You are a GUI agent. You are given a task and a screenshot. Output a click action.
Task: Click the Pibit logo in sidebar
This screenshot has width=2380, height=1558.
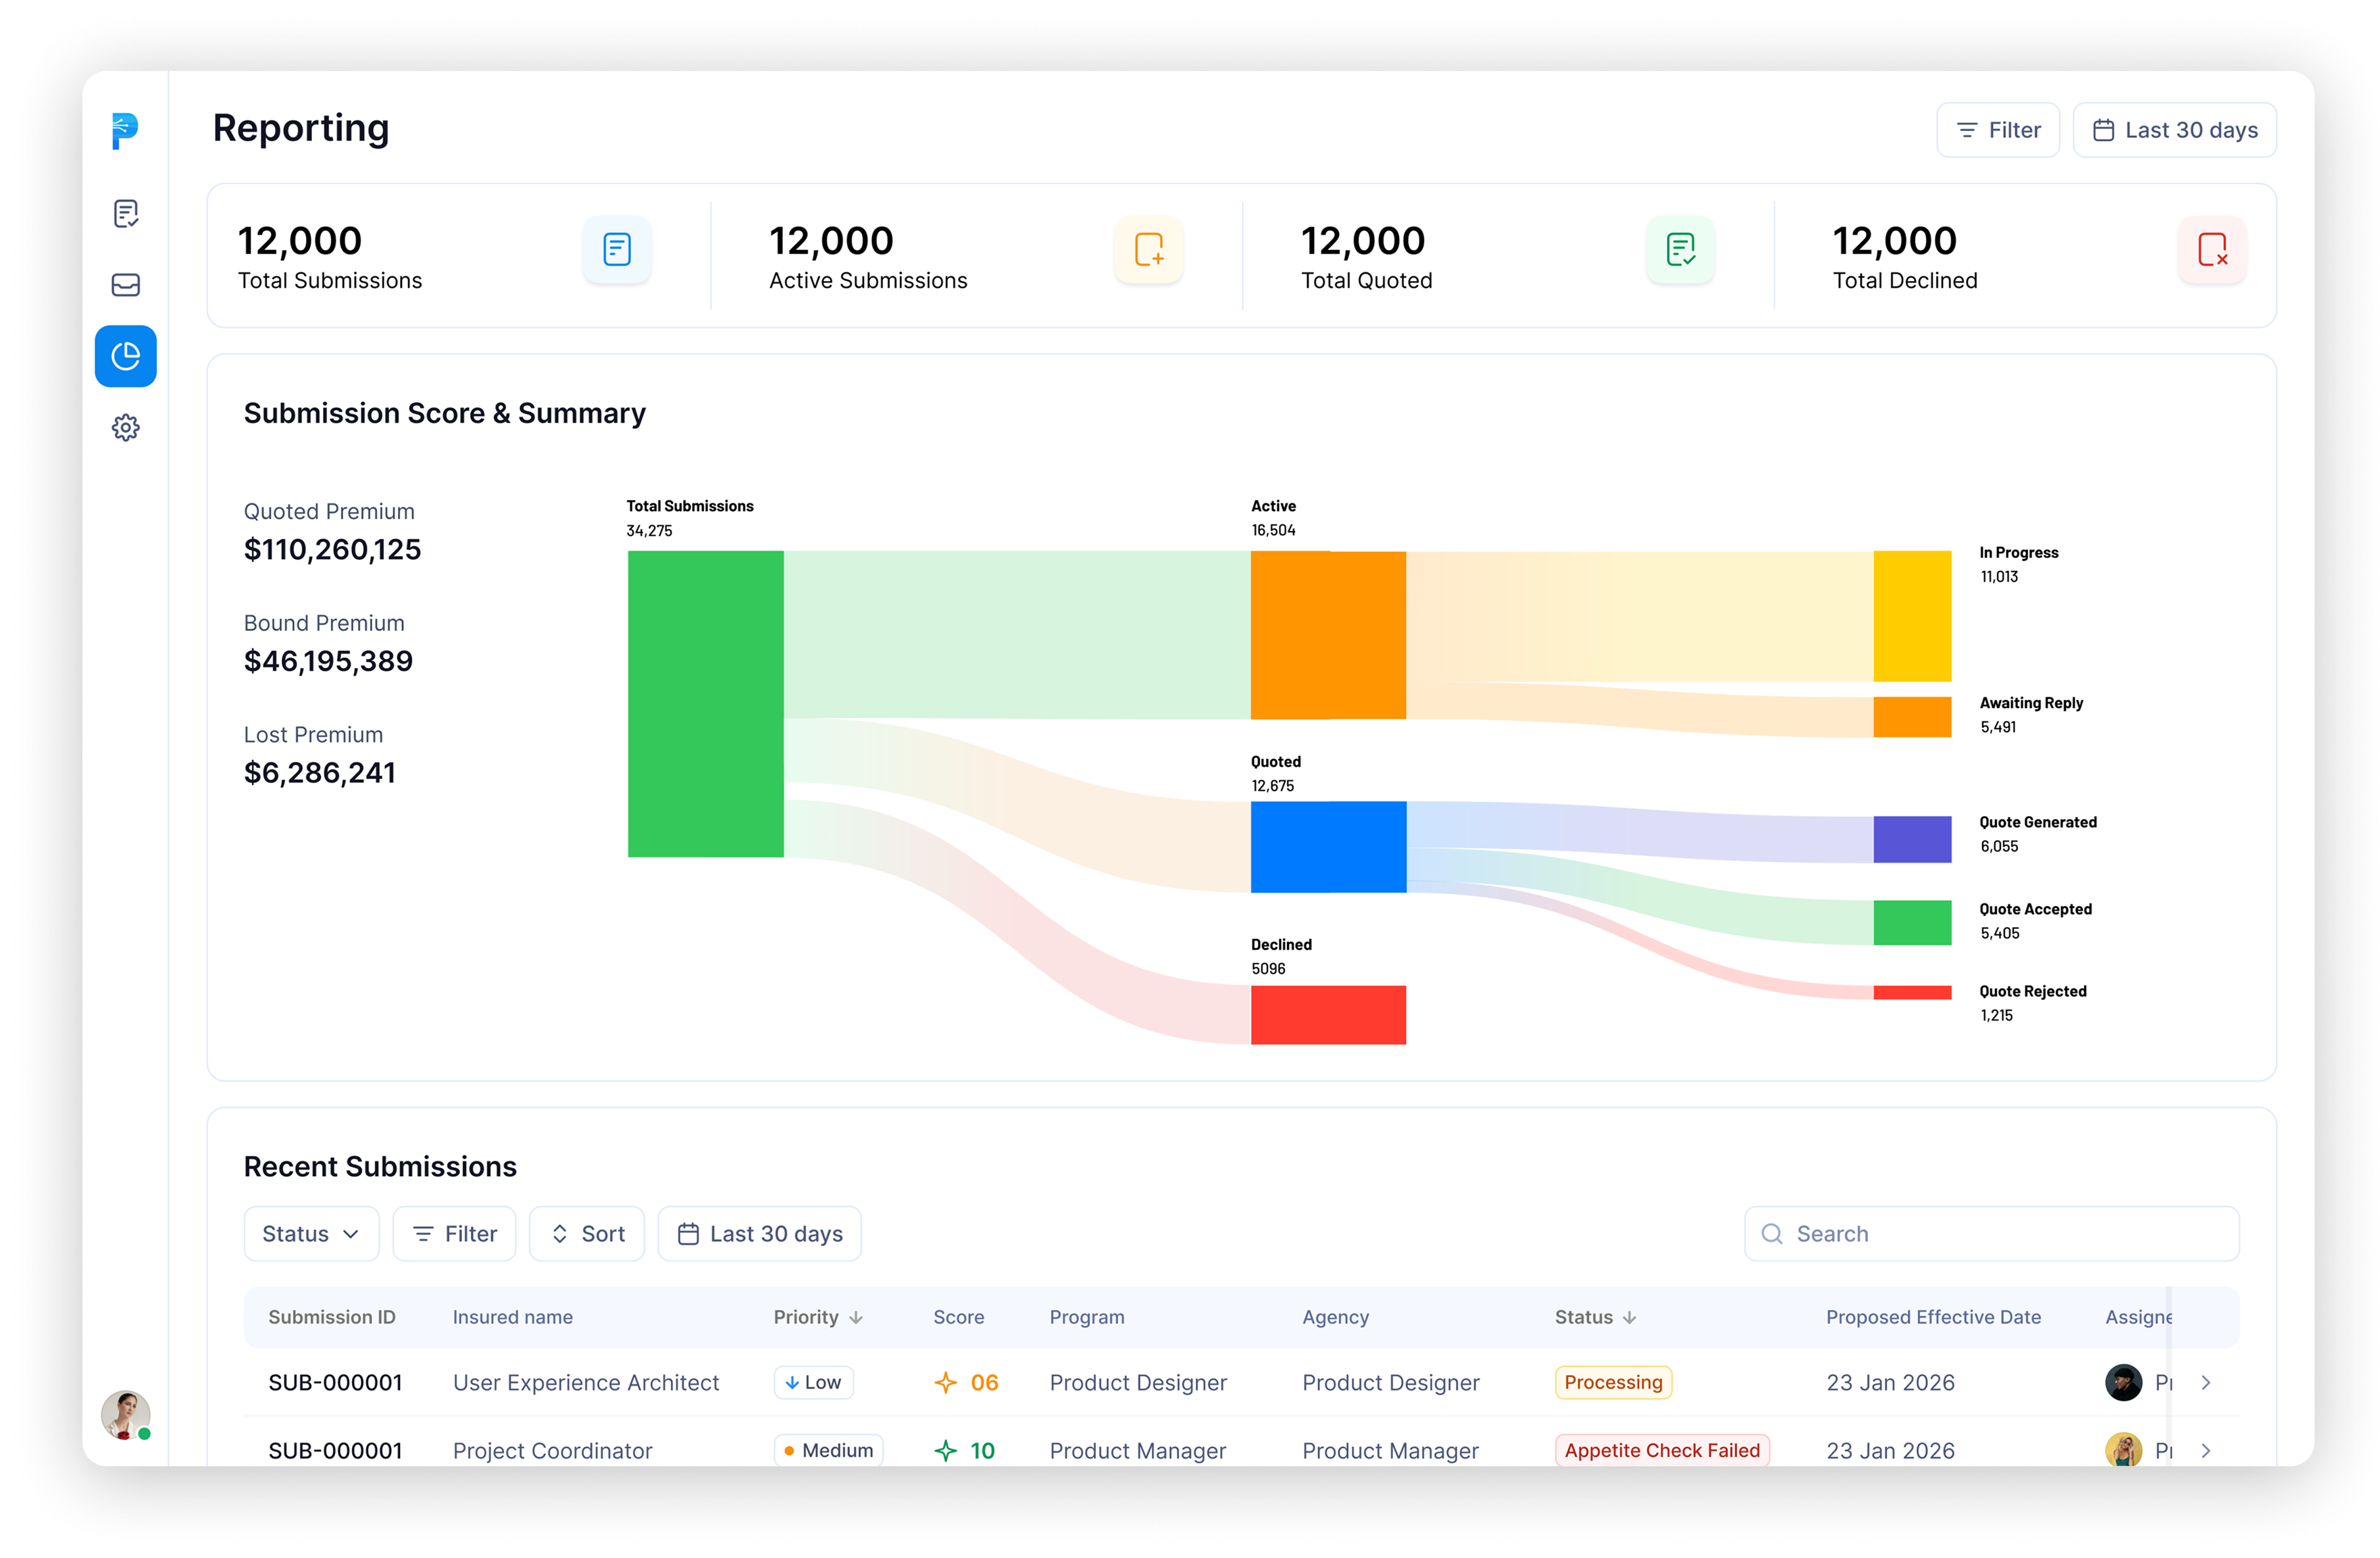pyautogui.click(x=125, y=131)
